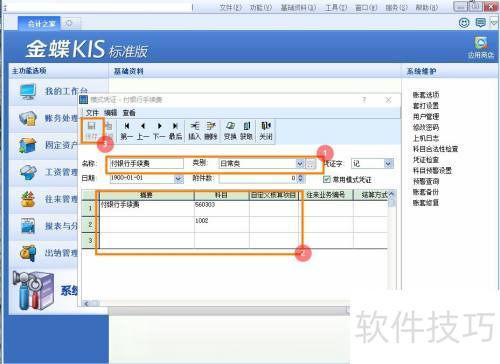Jump to last record with 最后 icon
The height and width of the screenshot is (364, 500).
point(175,130)
